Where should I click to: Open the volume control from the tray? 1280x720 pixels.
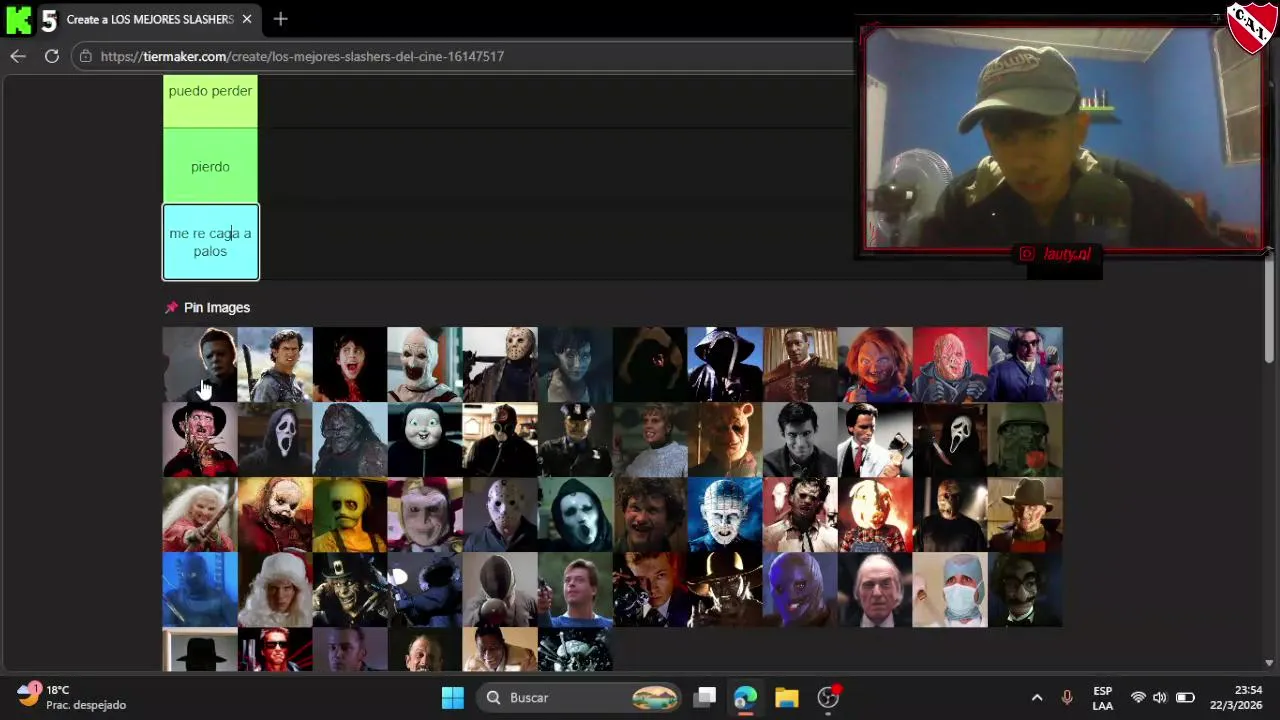(x=1160, y=697)
